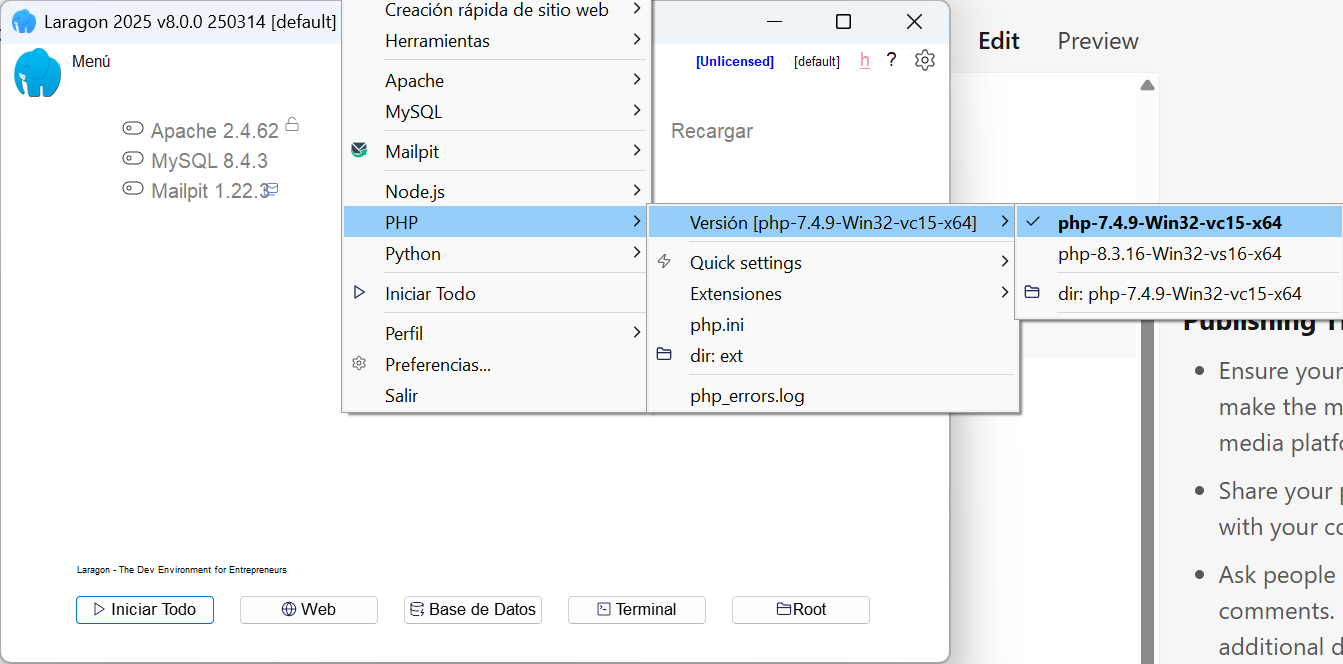Open help with the question mark icon

click(x=891, y=60)
